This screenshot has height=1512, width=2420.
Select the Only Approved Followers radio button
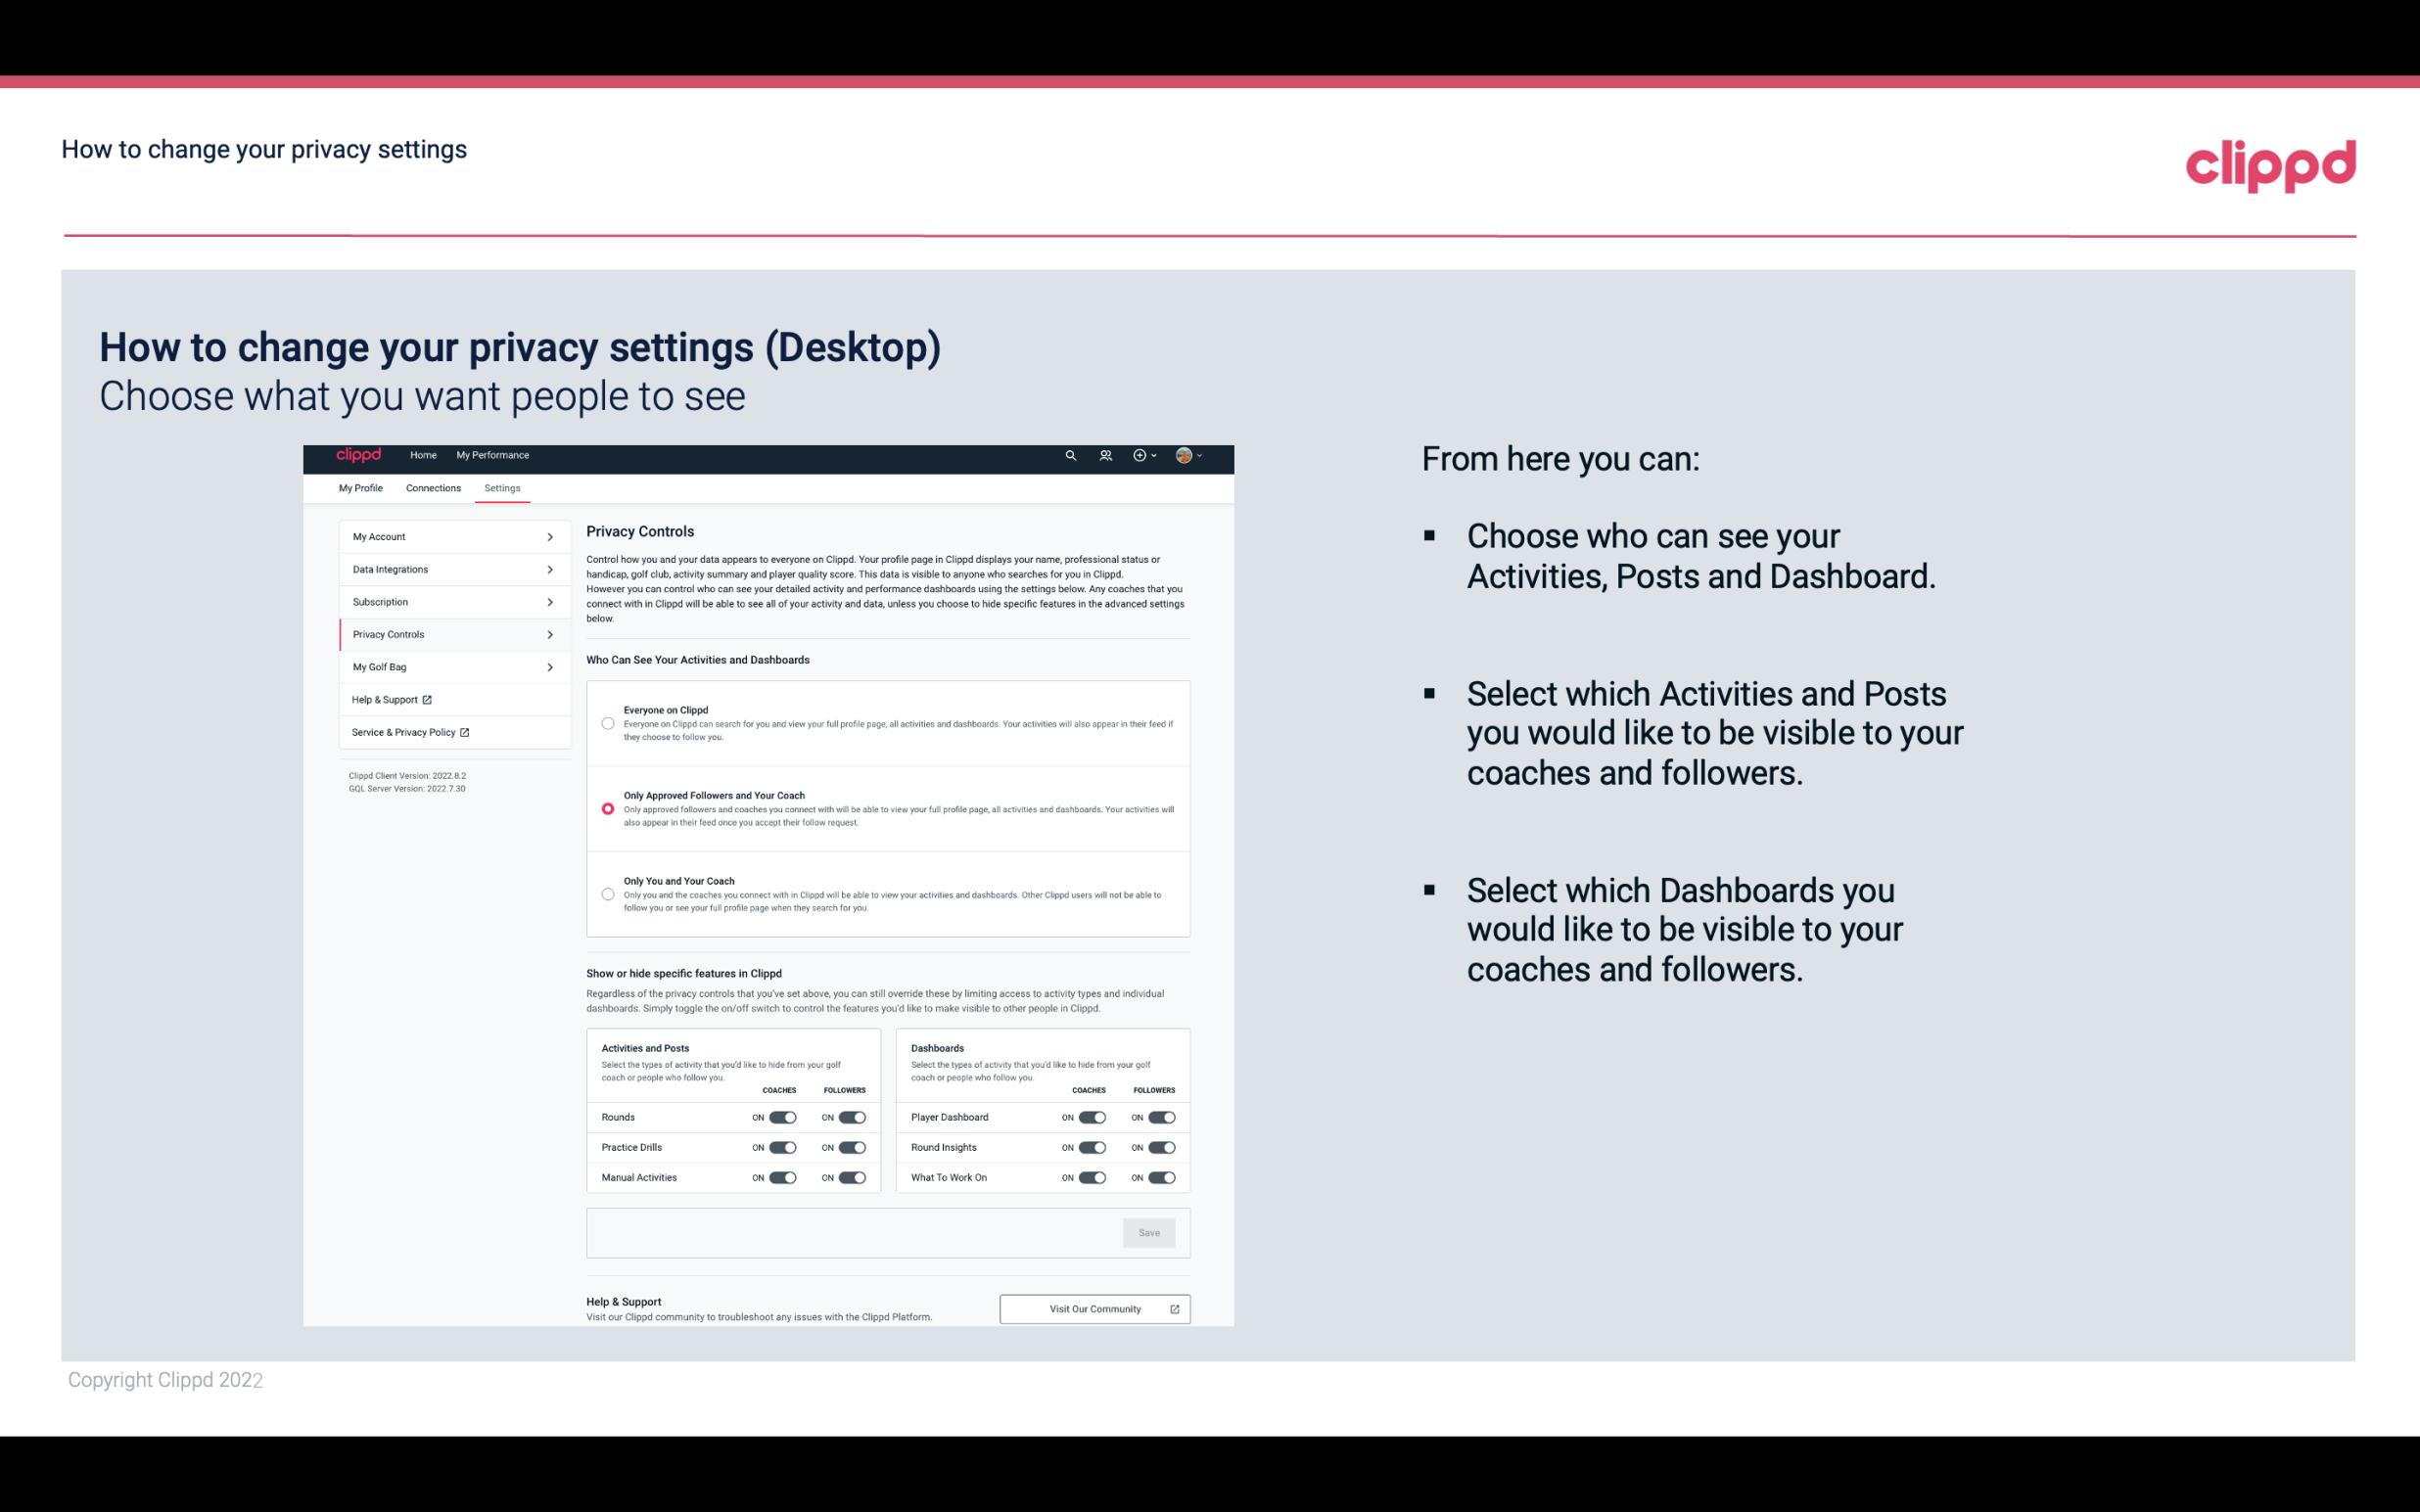tap(606, 808)
